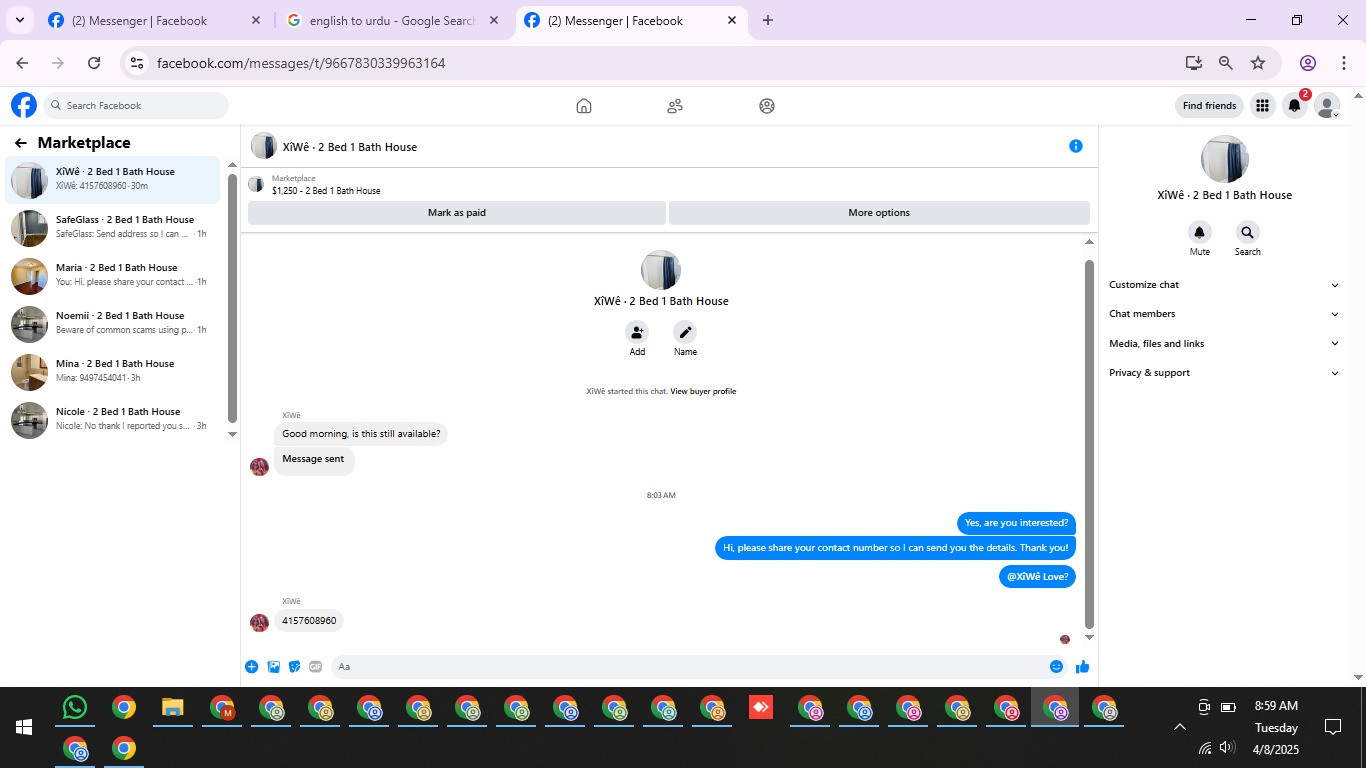Viewport: 1366px width, 768px height.
Task: Mute the conversation bell icon
Action: [1199, 232]
